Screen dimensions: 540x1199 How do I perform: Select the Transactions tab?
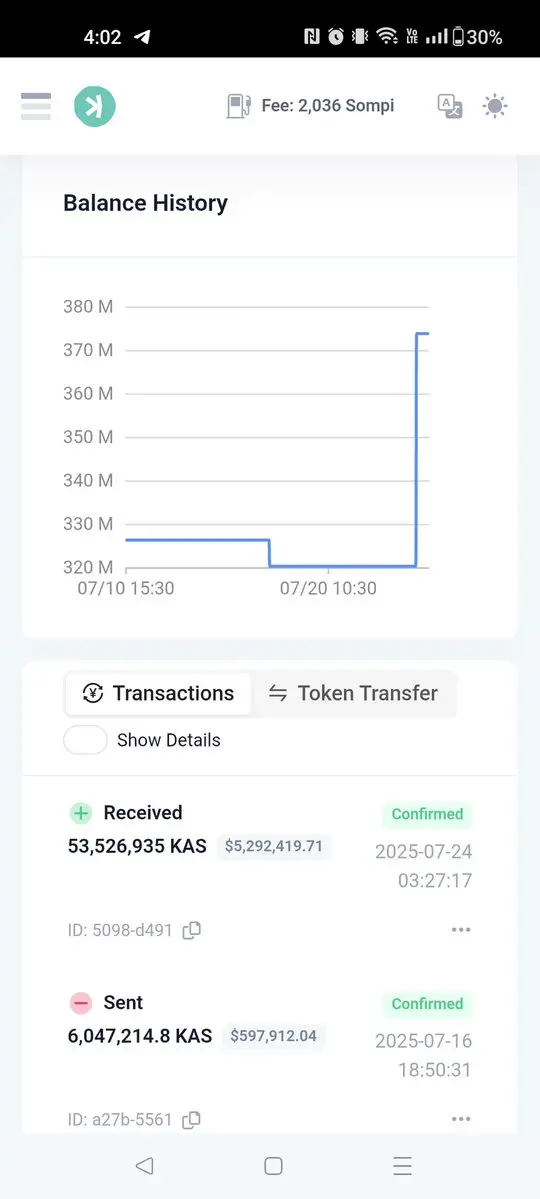tap(158, 694)
